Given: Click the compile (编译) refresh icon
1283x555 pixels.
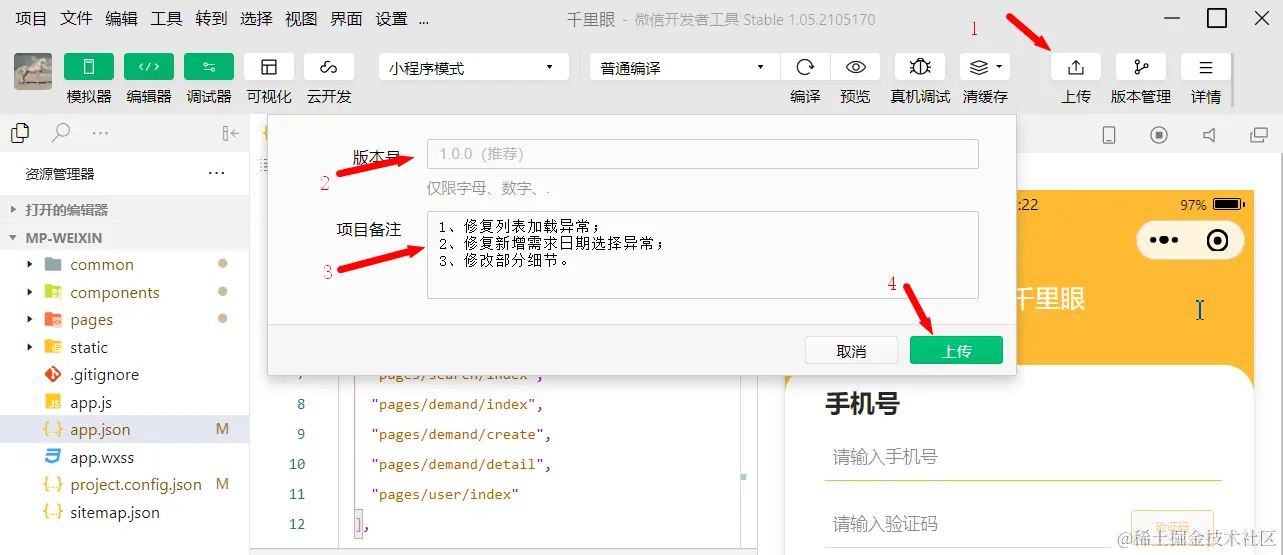Looking at the screenshot, I should tap(805, 67).
